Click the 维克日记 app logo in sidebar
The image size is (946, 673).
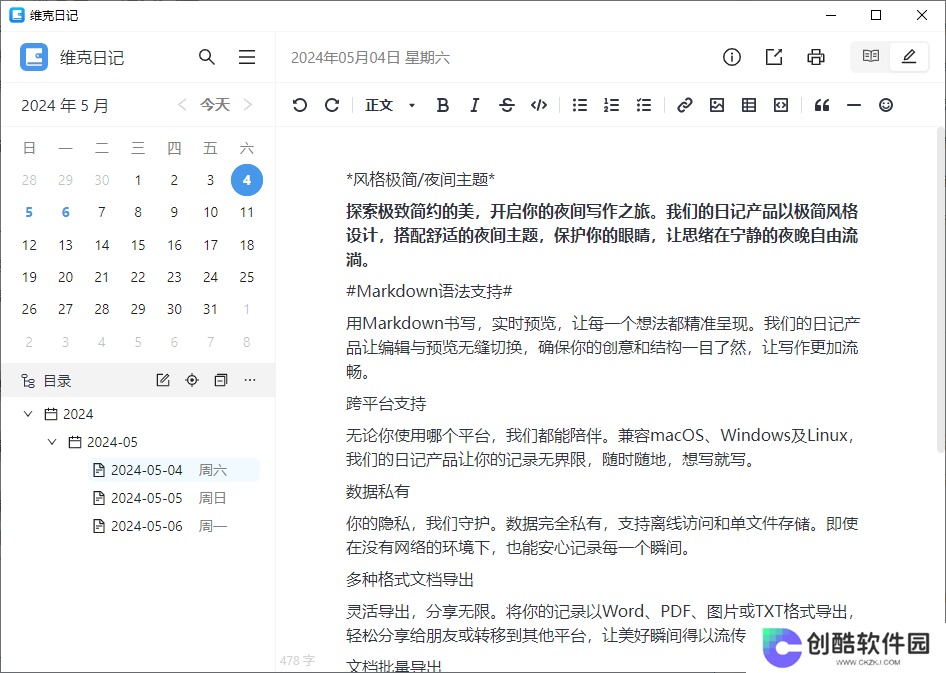34,57
